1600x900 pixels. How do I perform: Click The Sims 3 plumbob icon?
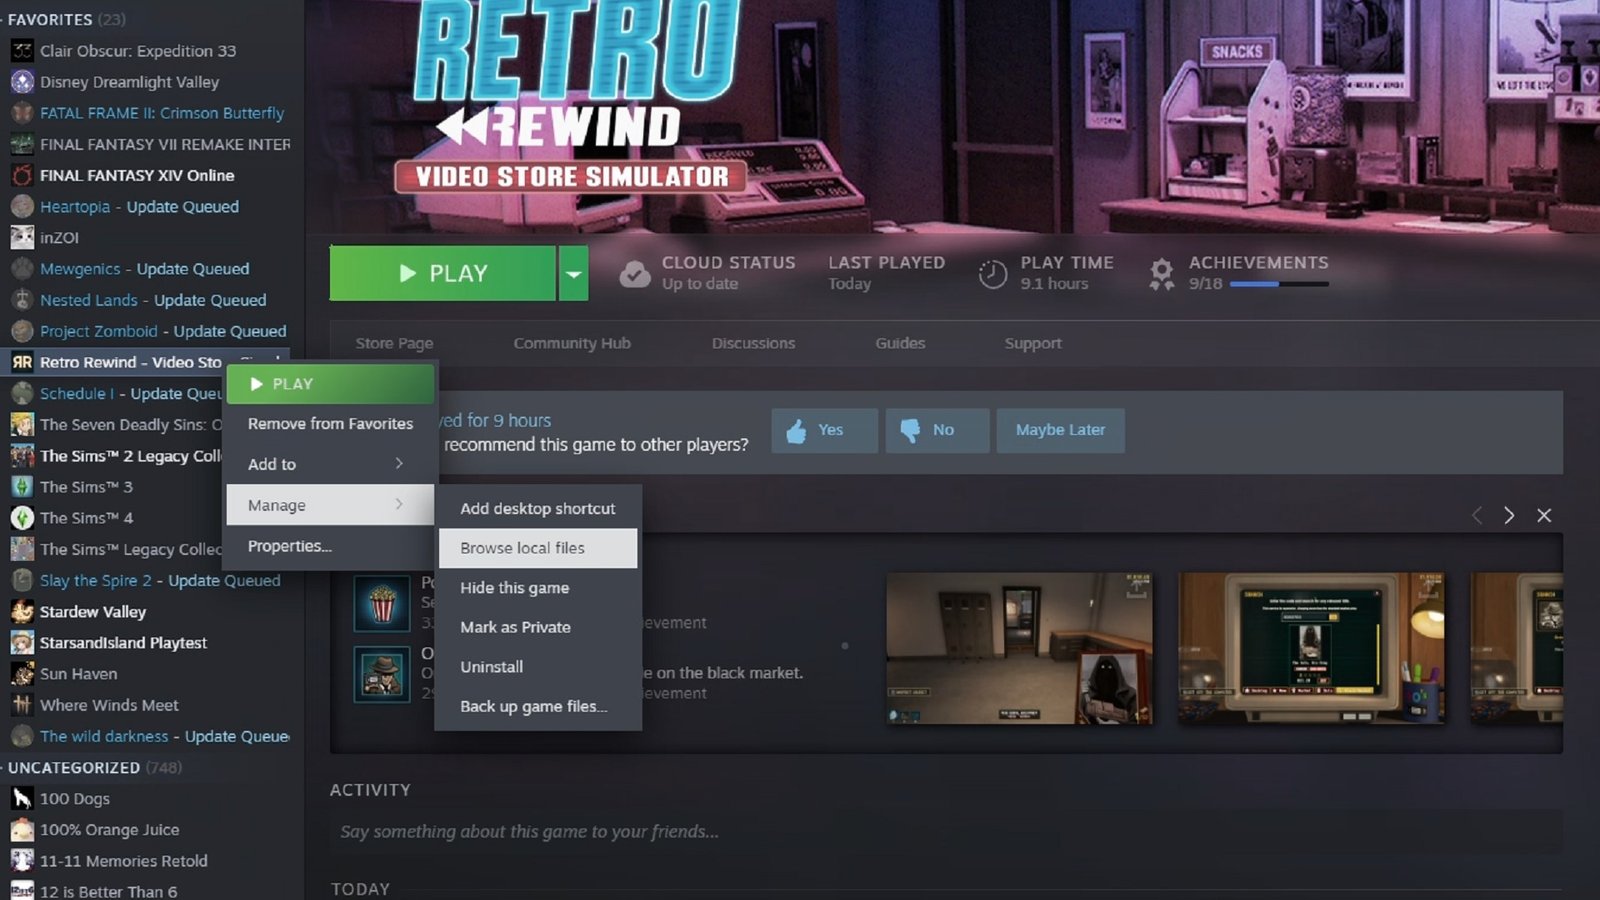point(22,487)
